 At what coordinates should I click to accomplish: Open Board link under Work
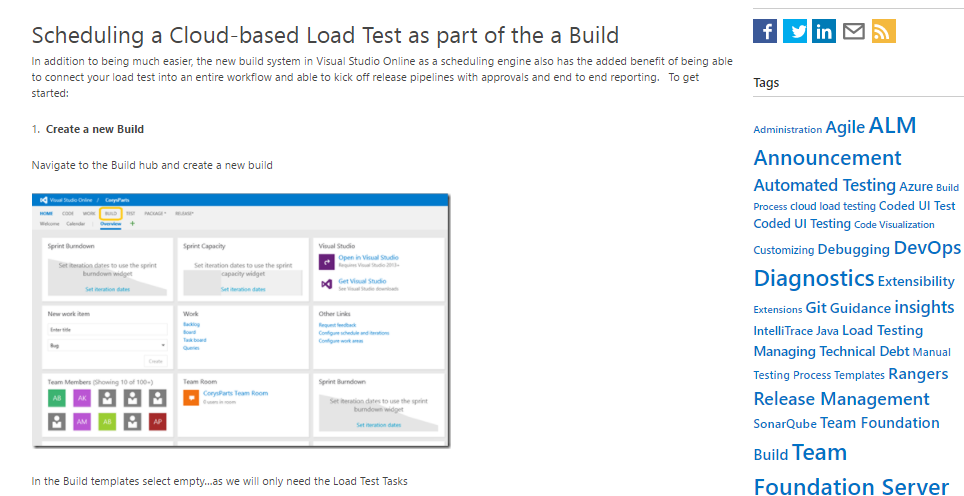pos(189,332)
